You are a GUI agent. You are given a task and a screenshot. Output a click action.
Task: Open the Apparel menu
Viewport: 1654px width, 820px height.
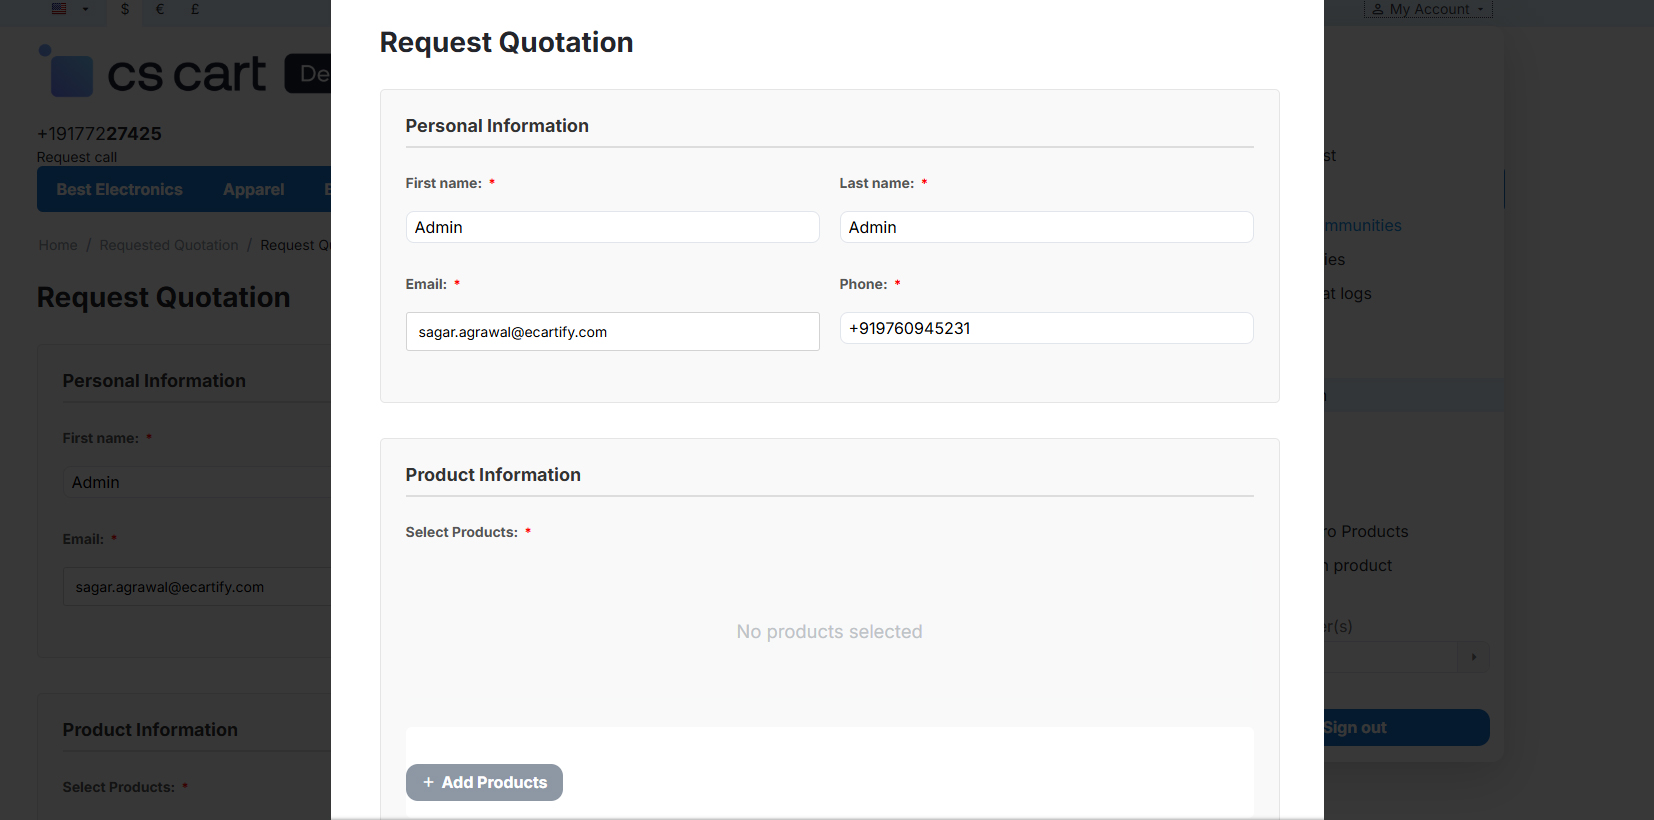(253, 189)
